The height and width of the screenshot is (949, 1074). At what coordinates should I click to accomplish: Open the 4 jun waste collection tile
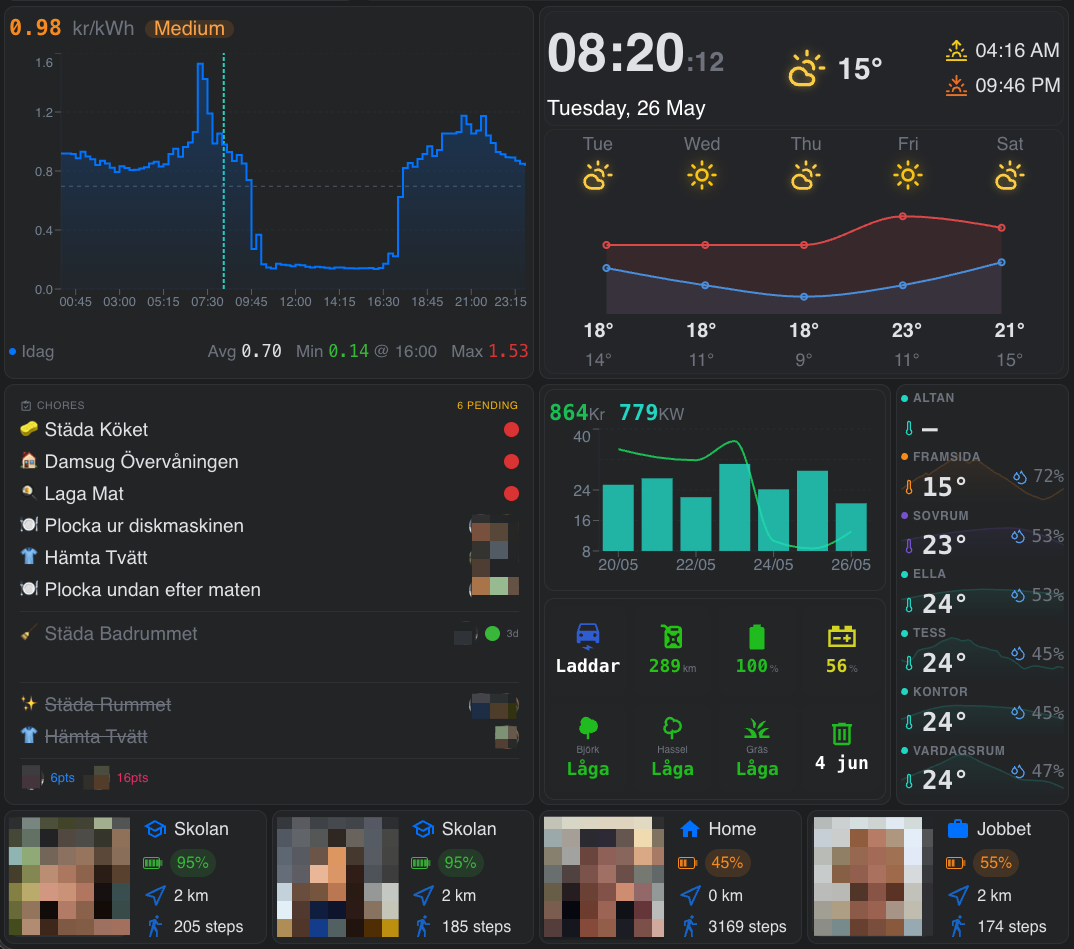842,747
